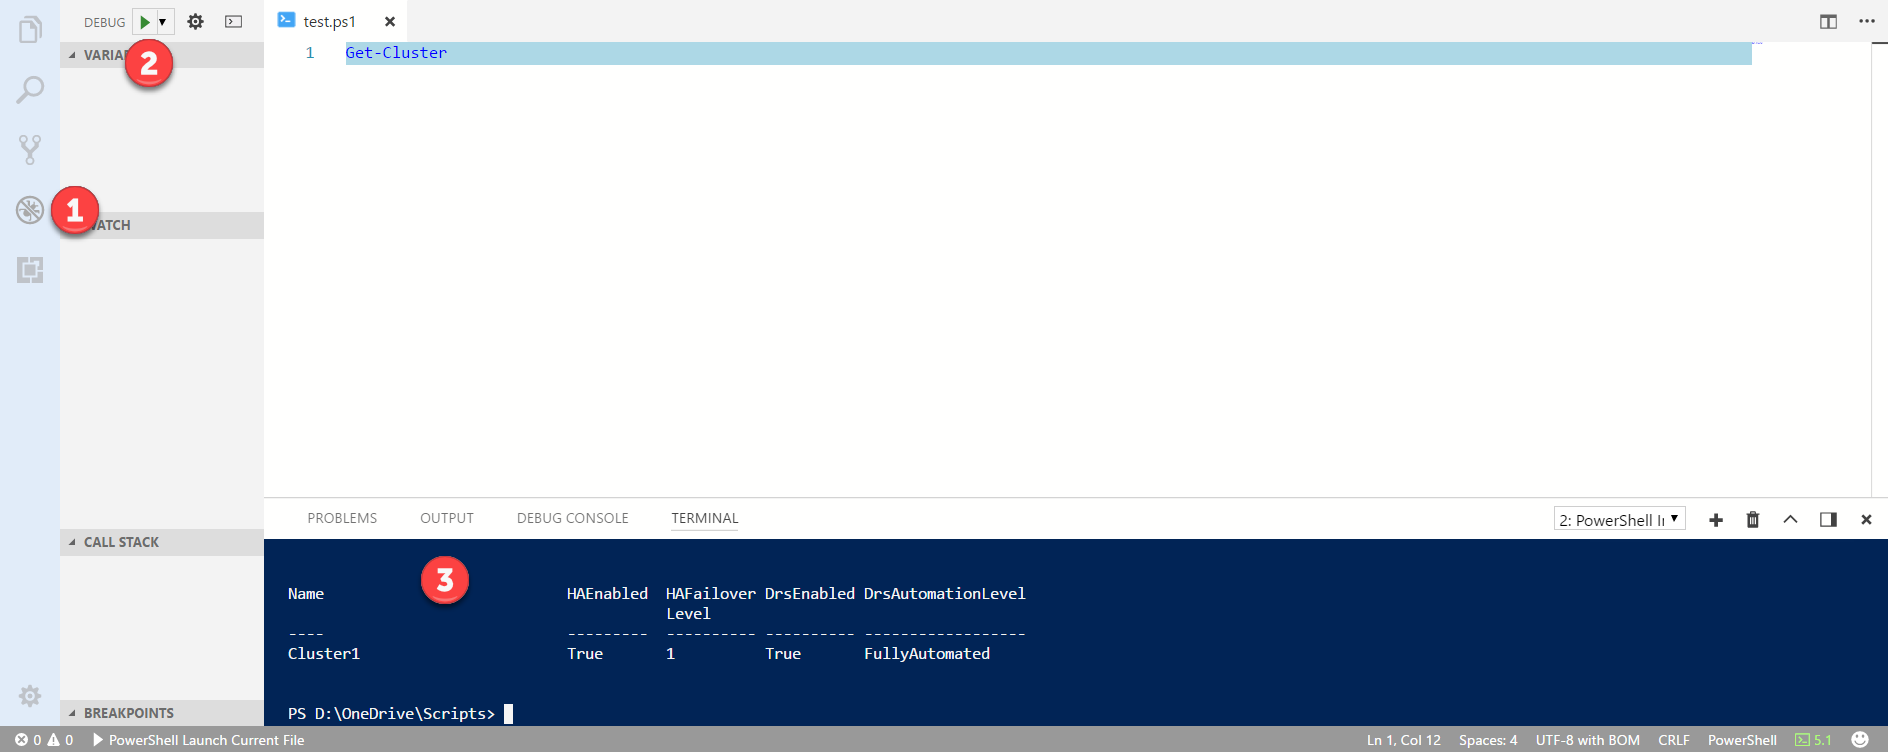This screenshot has width=1888, height=753.
Task: Click the terminal prompt PS D:\OneDrive\Scripts>
Action: (x=391, y=713)
